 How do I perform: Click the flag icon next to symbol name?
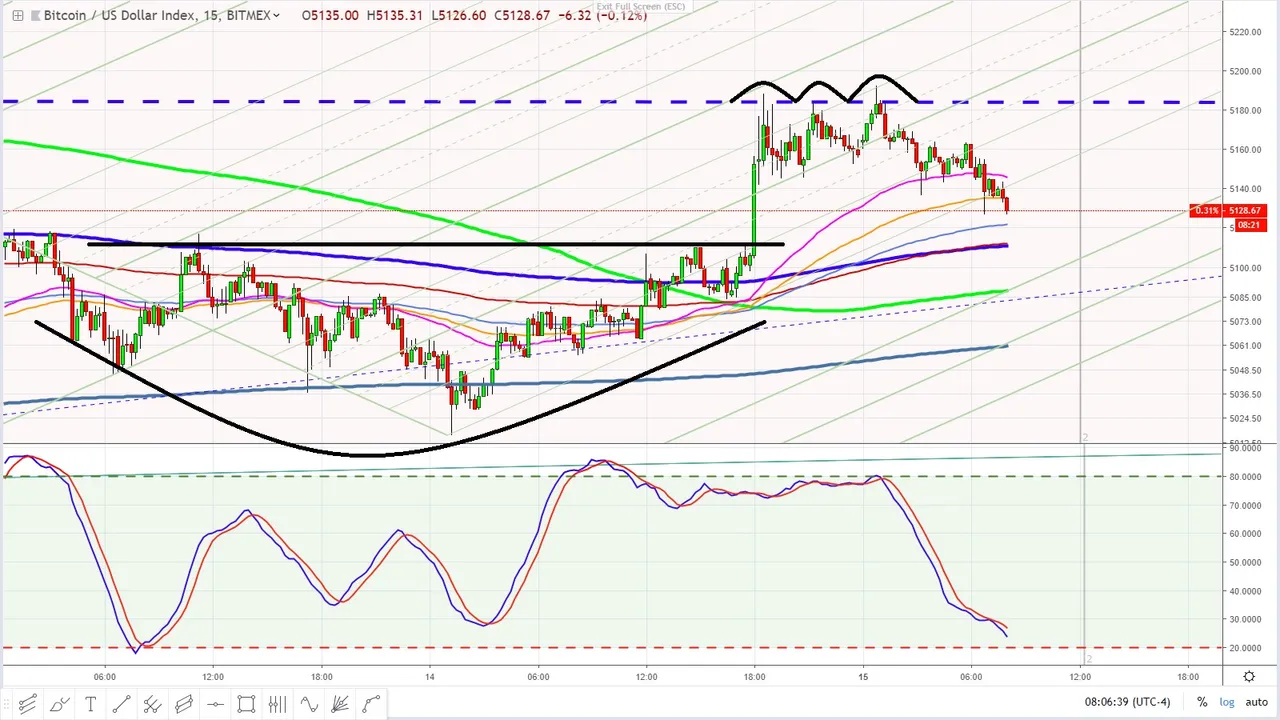[x=36, y=15]
